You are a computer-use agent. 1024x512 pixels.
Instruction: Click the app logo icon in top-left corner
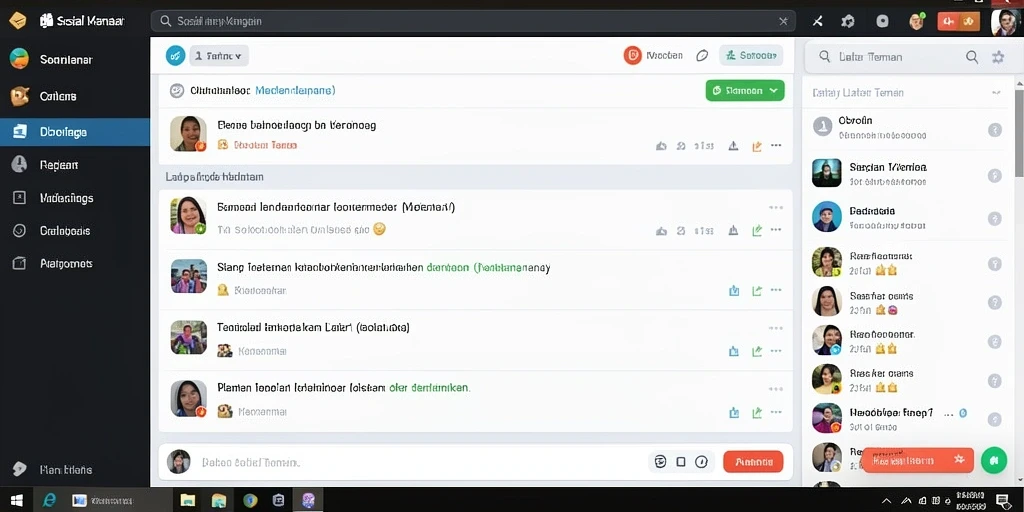(x=17, y=21)
